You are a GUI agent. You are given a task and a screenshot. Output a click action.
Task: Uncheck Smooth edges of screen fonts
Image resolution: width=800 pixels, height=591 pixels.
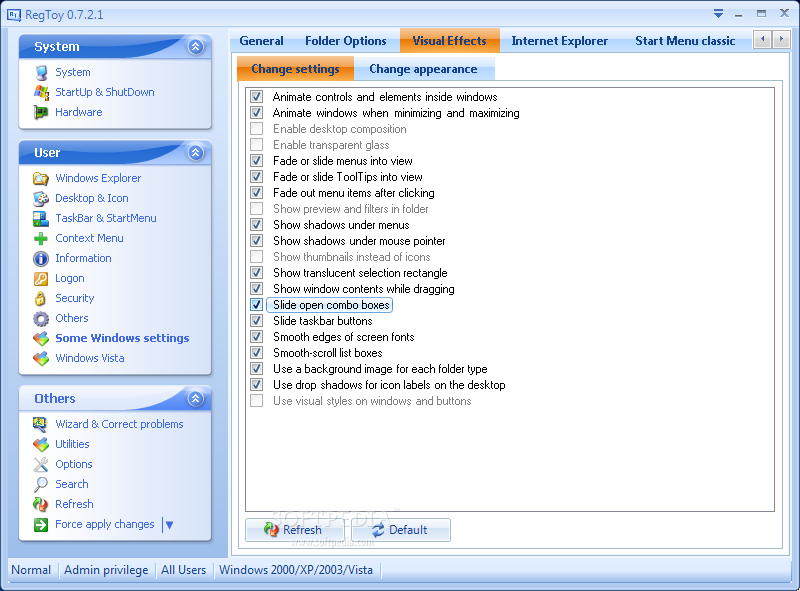[257, 336]
